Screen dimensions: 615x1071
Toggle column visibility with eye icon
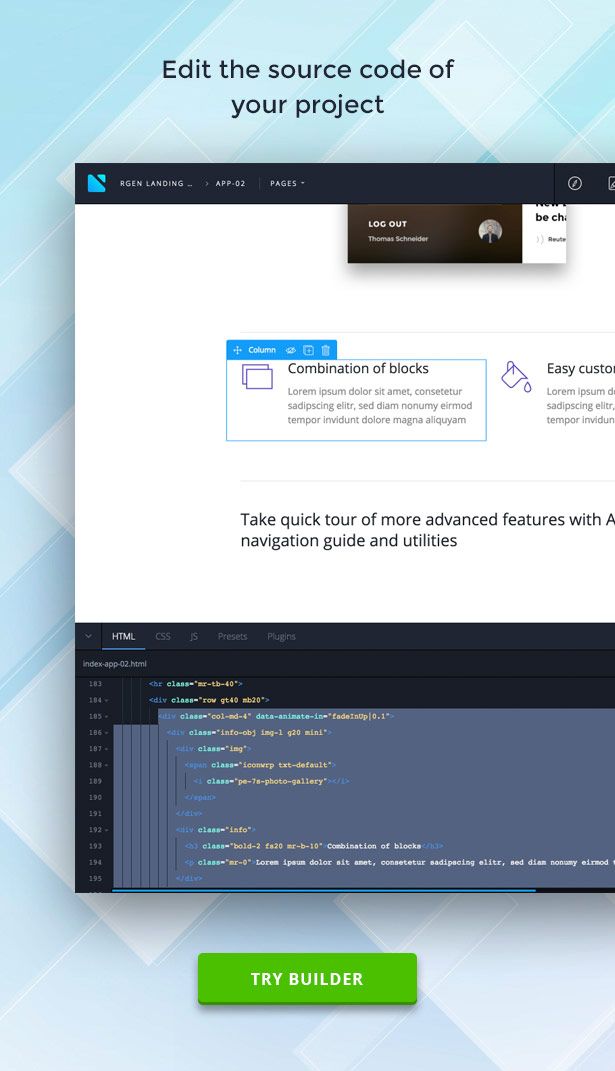(x=291, y=350)
